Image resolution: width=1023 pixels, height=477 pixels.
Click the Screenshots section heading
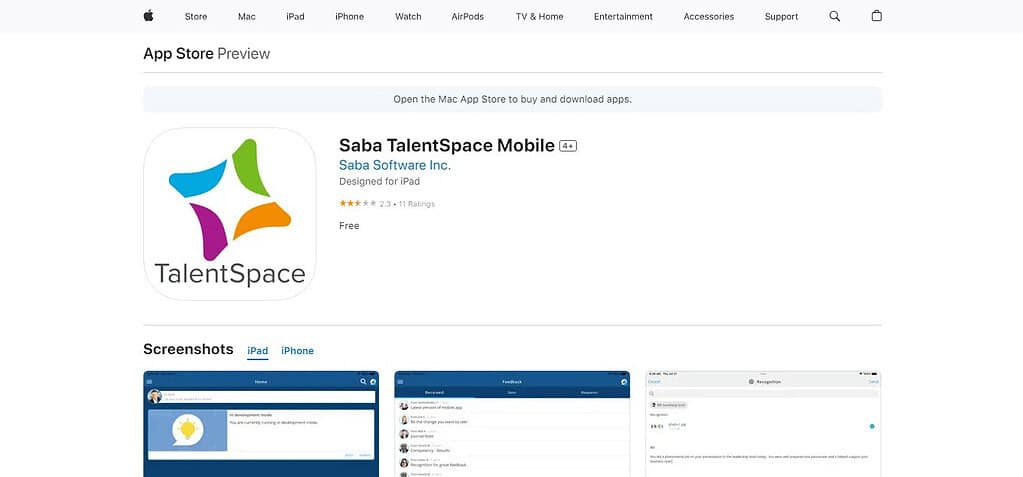tap(189, 349)
